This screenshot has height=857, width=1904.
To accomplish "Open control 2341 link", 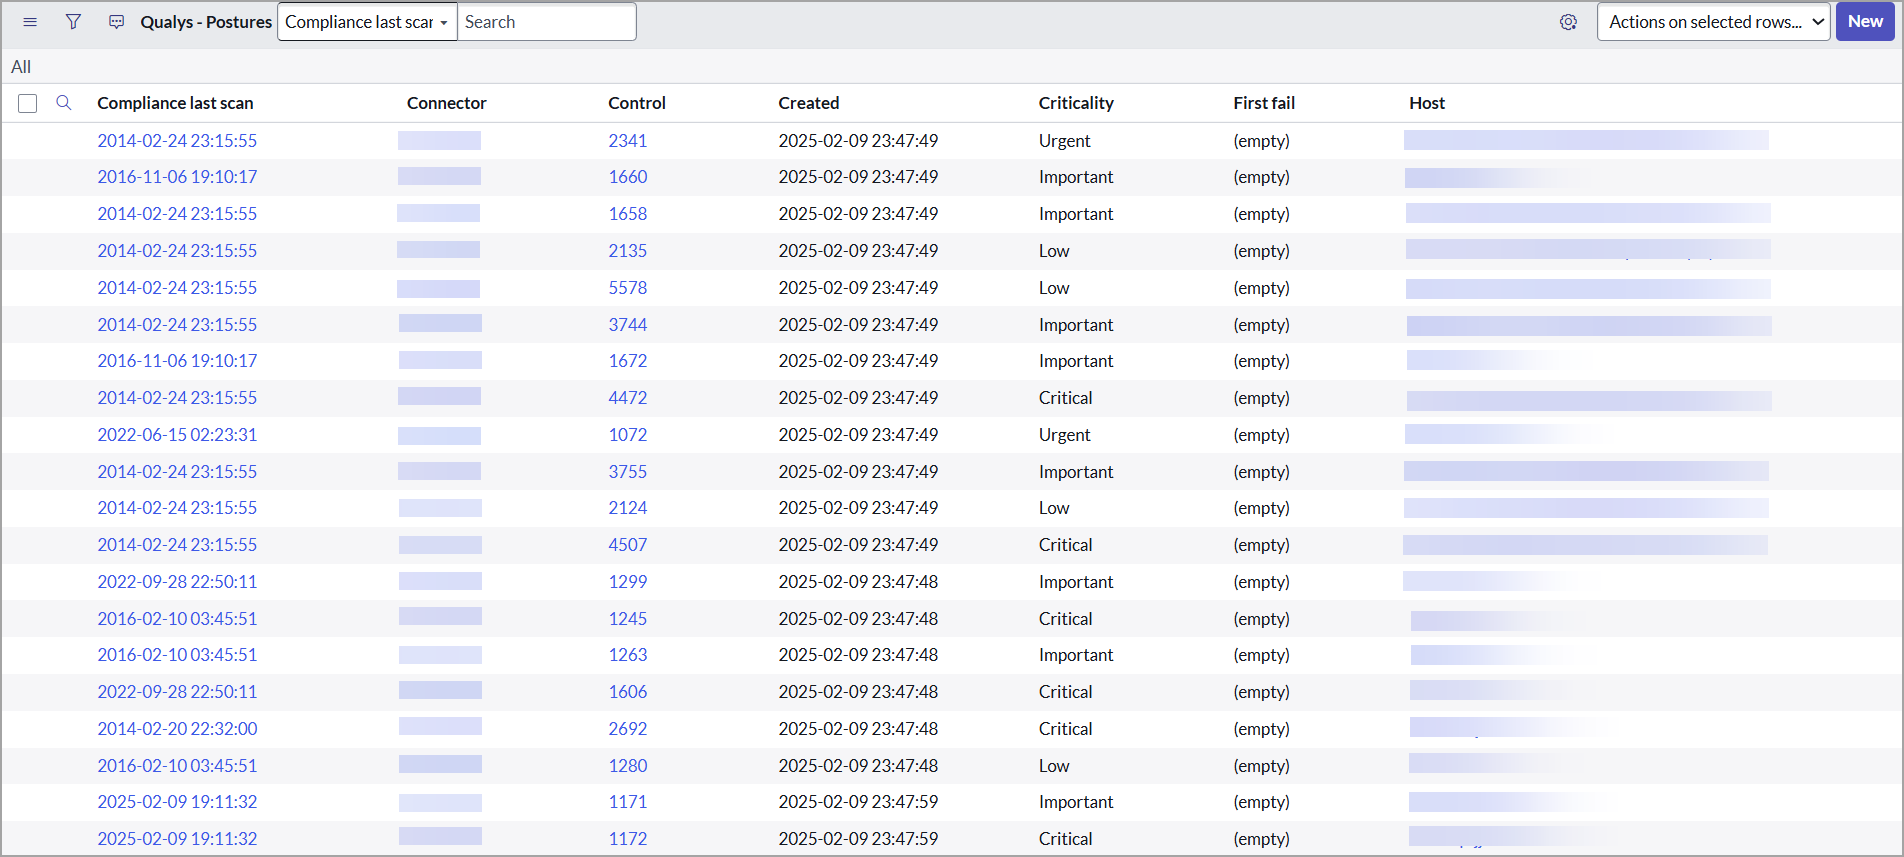I will click(x=628, y=141).
